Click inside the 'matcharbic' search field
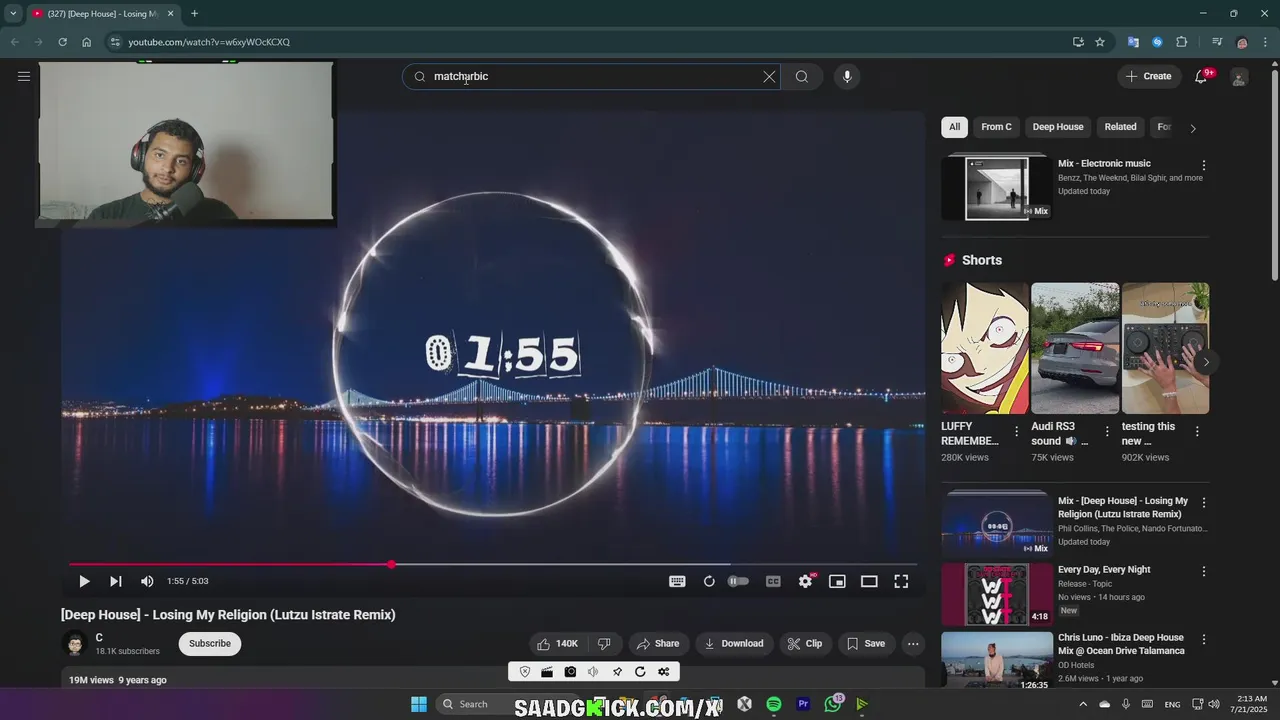This screenshot has height=720, width=1280. point(590,76)
